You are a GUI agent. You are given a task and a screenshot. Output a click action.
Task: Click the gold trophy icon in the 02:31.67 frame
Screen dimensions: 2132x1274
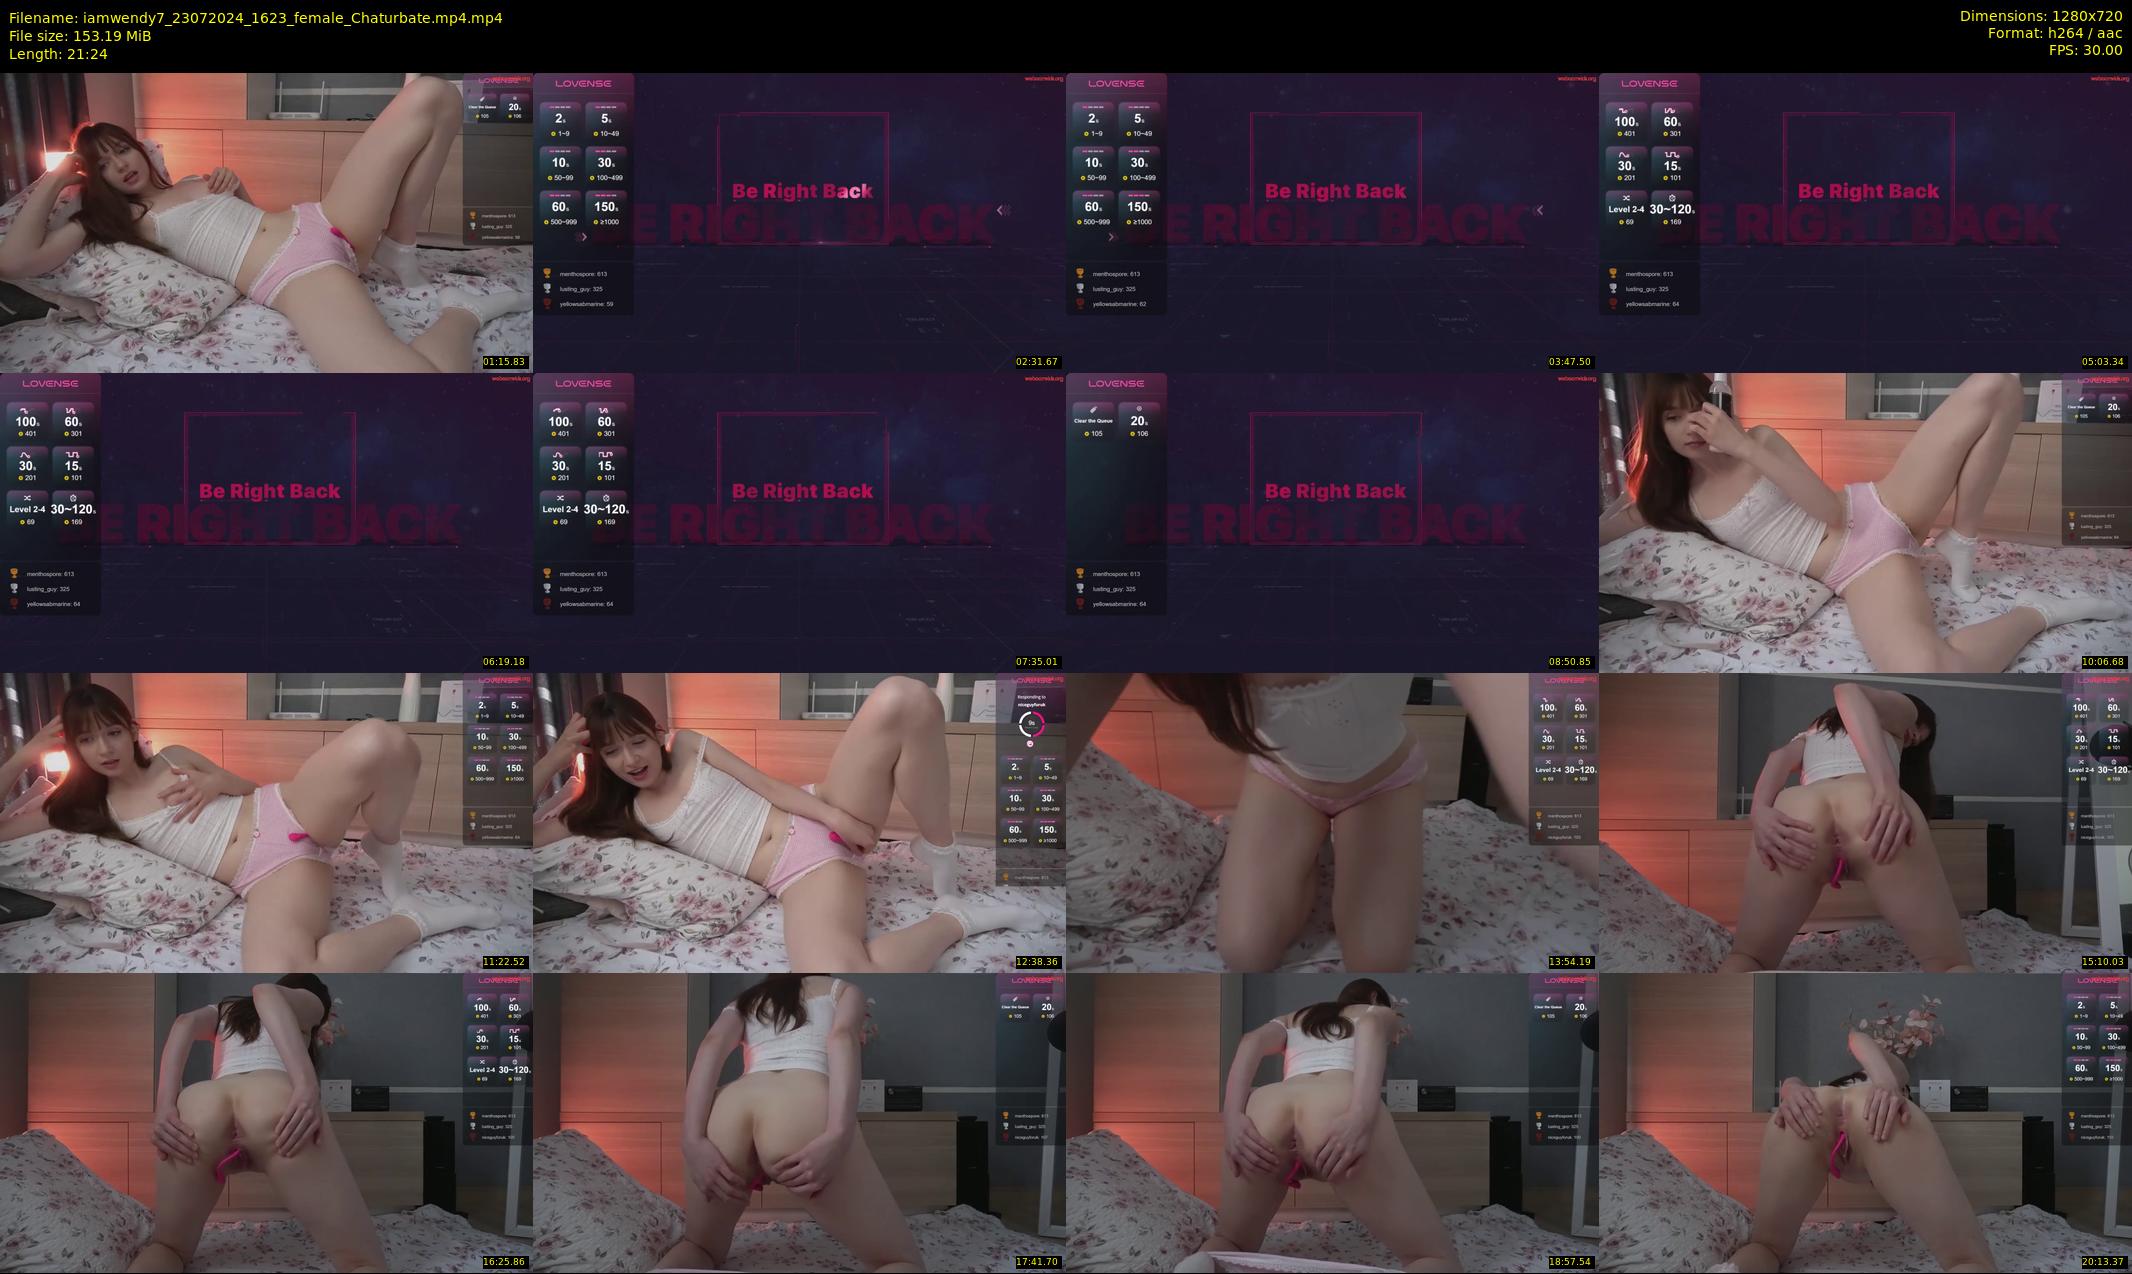547,273
